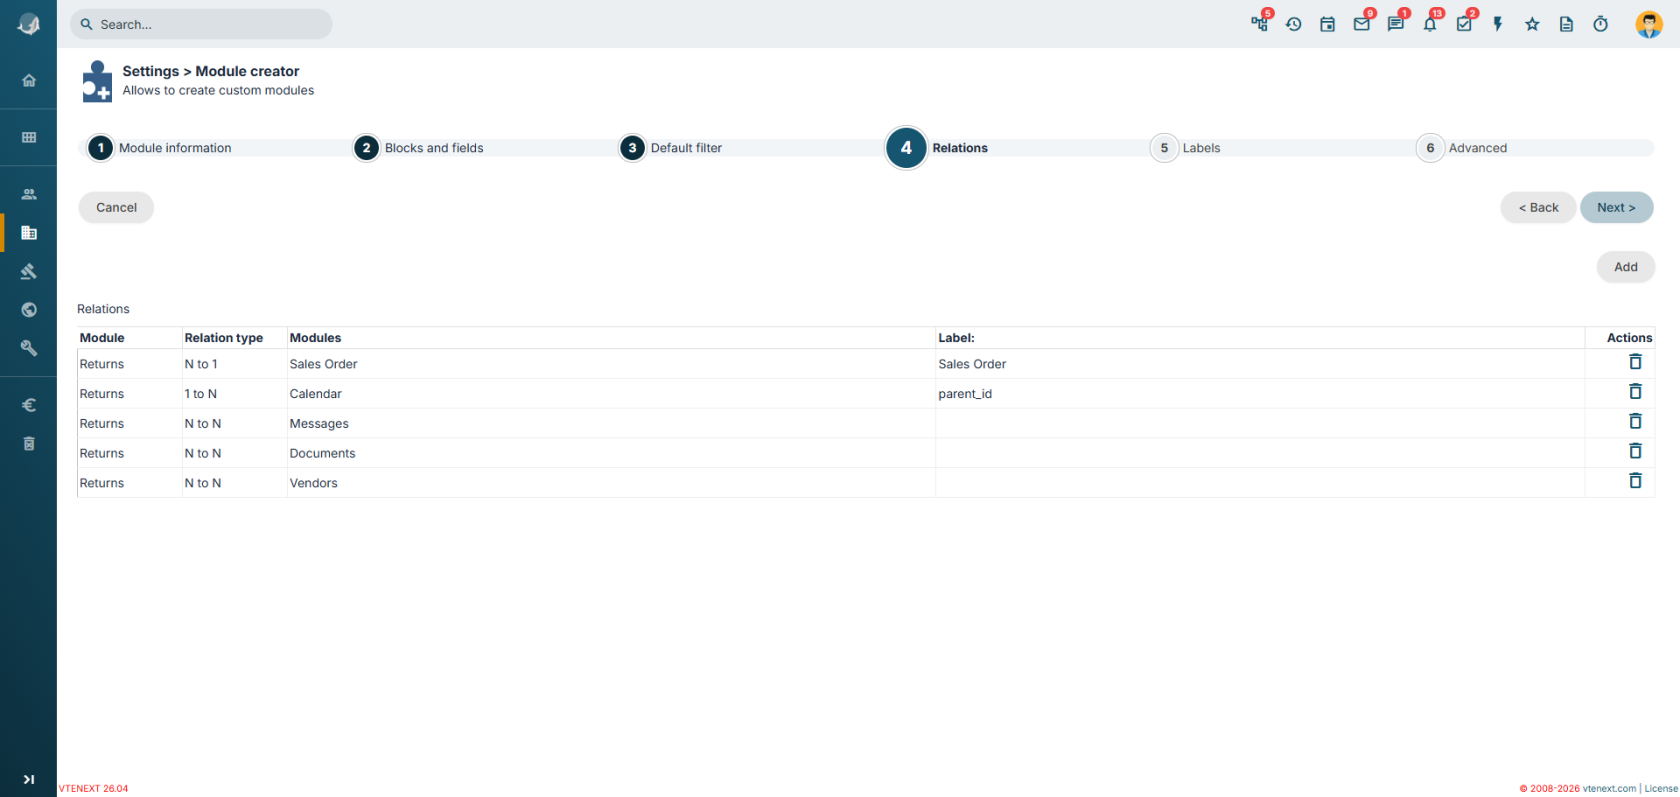Click the VTENEXT 26.04 version text
This screenshot has height=797, width=1680.
[x=93, y=788]
